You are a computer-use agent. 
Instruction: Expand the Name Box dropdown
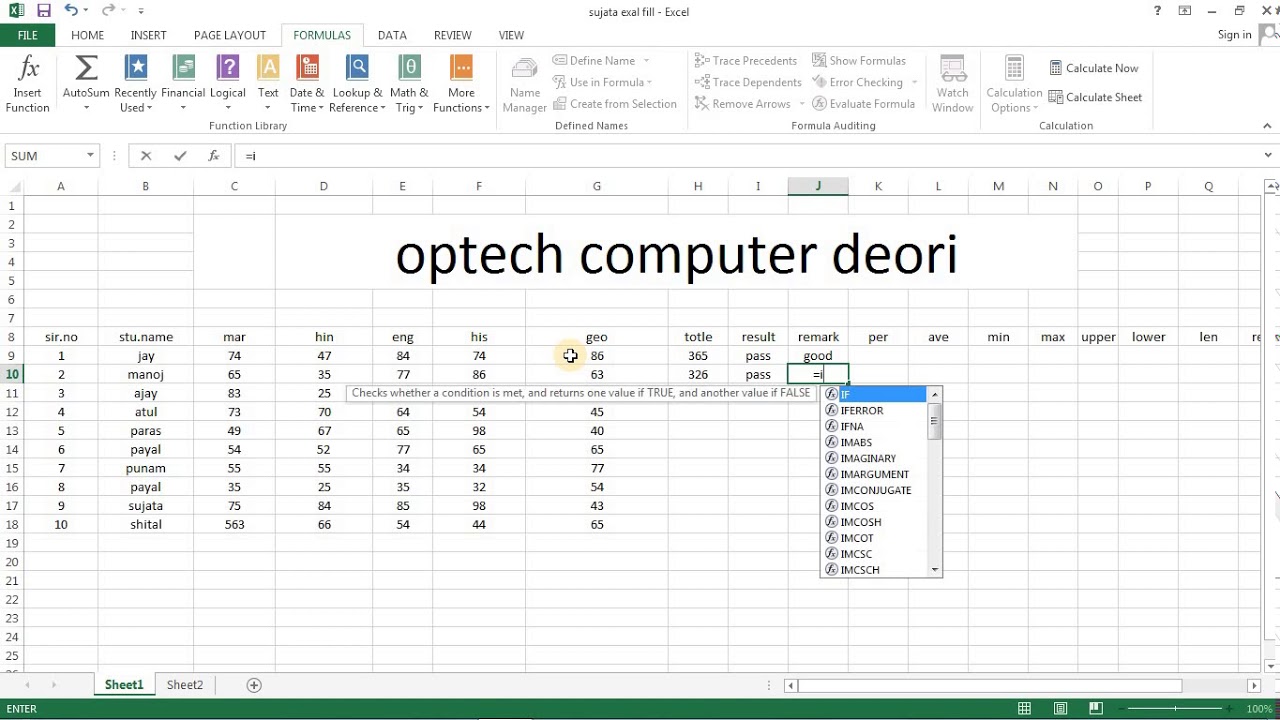point(90,156)
